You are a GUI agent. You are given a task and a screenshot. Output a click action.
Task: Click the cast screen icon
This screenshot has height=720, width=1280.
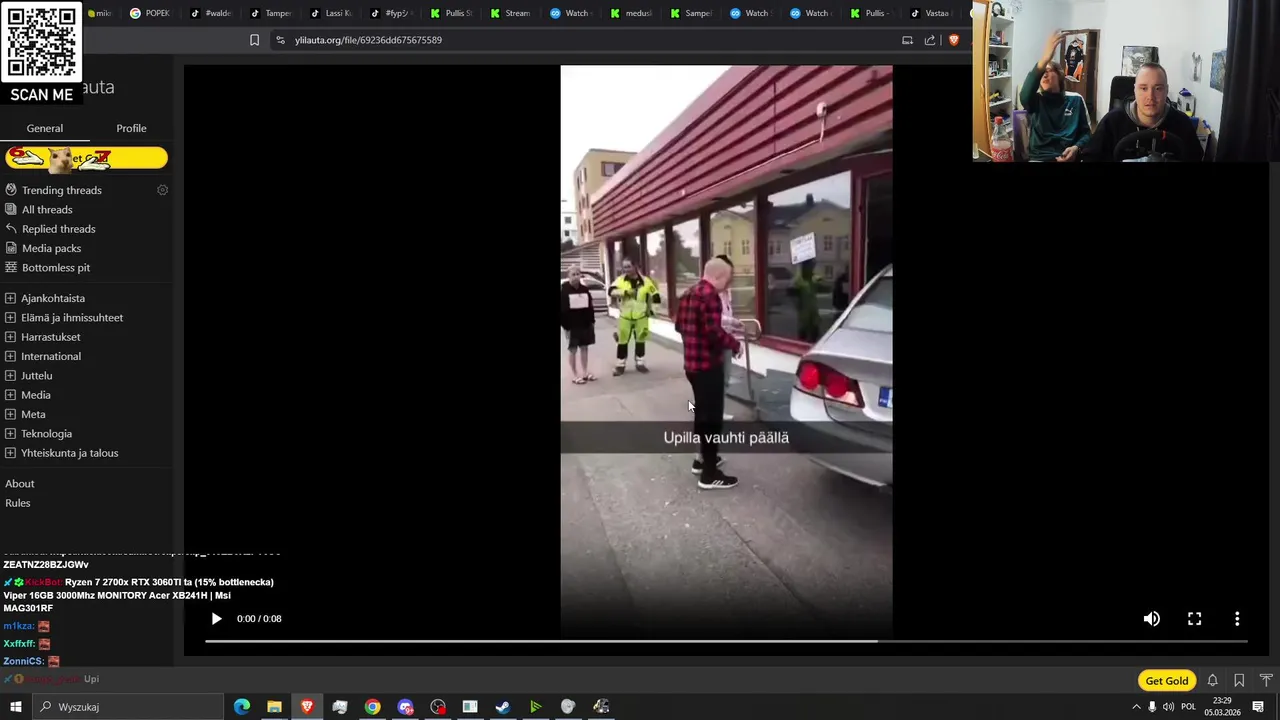(907, 40)
